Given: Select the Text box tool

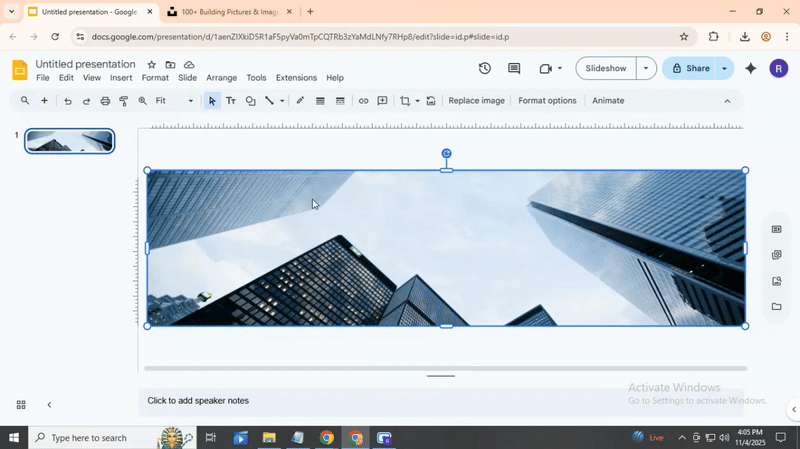Looking at the screenshot, I should pos(231,101).
